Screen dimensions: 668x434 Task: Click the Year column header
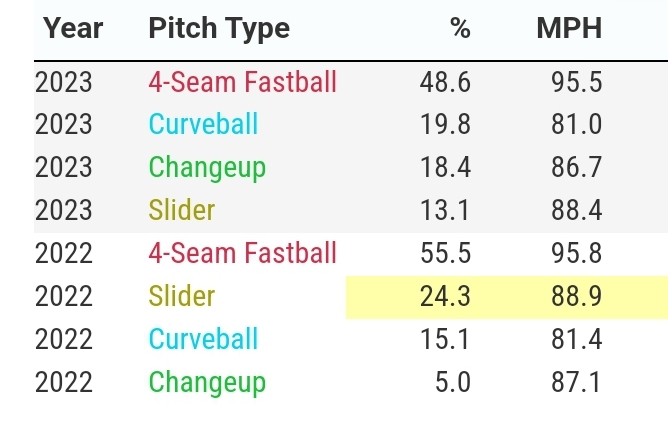tap(73, 28)
